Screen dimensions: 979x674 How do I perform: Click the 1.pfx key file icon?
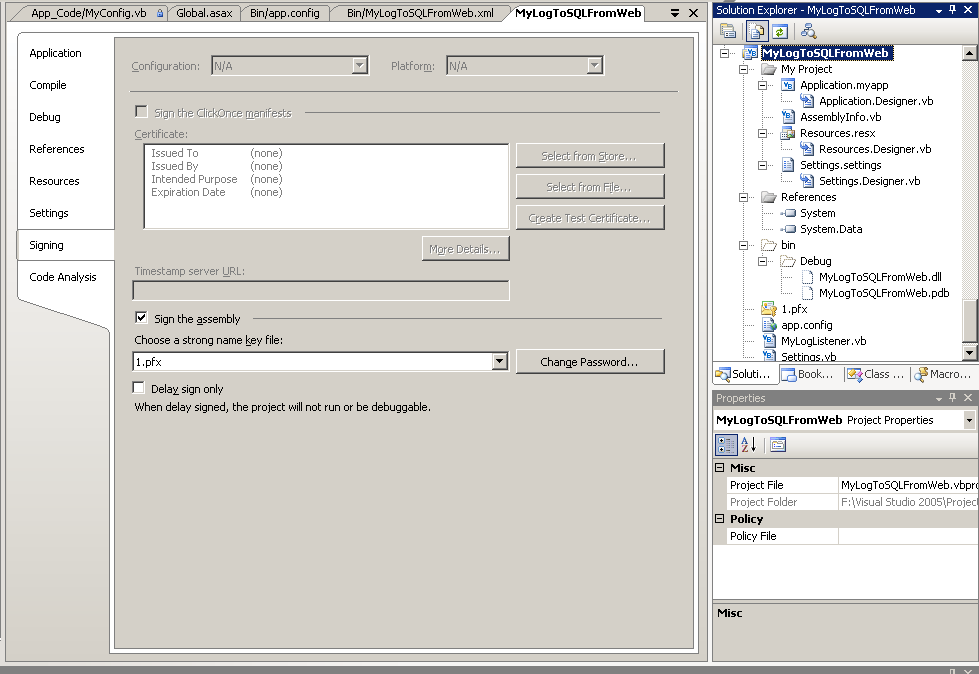pos(769,308)
